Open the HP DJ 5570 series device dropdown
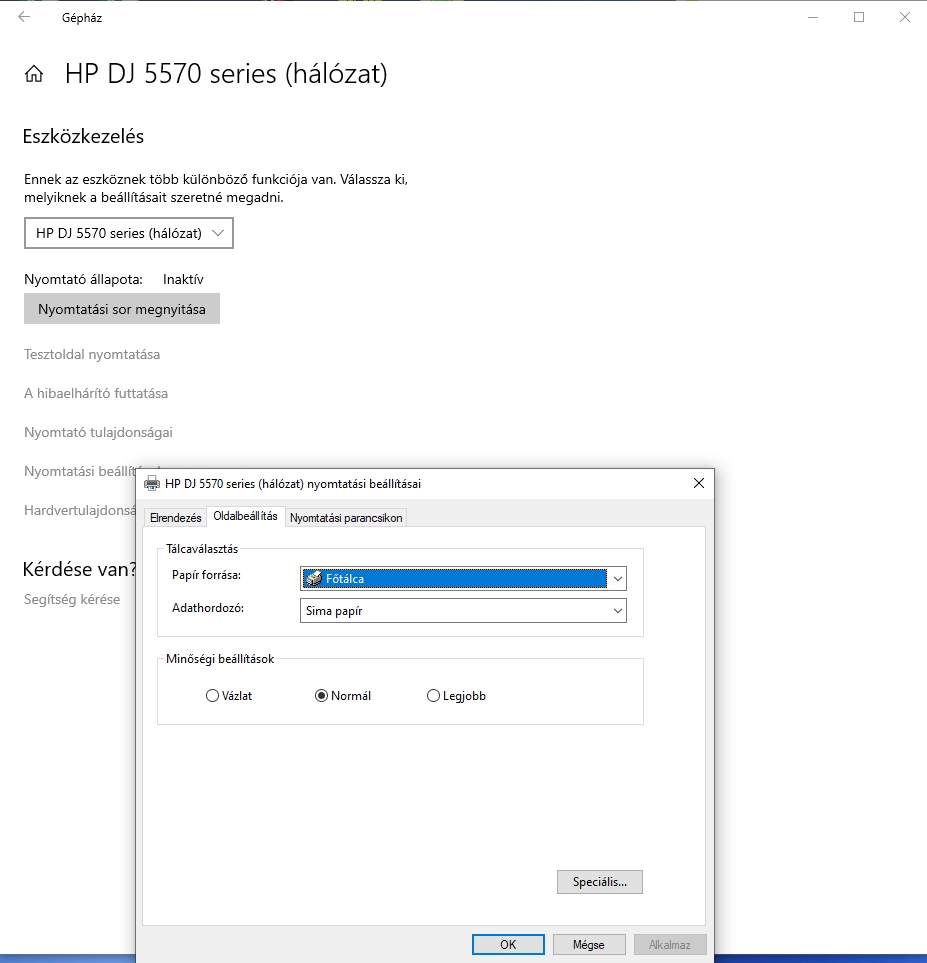Screen dimensions: 927x963 click(x=129, y=233)
